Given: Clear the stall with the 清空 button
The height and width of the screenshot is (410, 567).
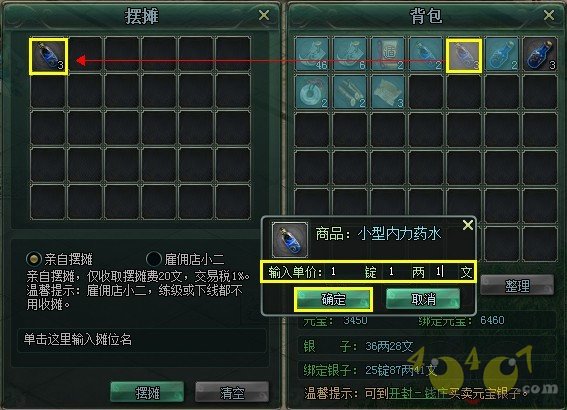Looking at the screenshot, I should click(x=232, y=392).
